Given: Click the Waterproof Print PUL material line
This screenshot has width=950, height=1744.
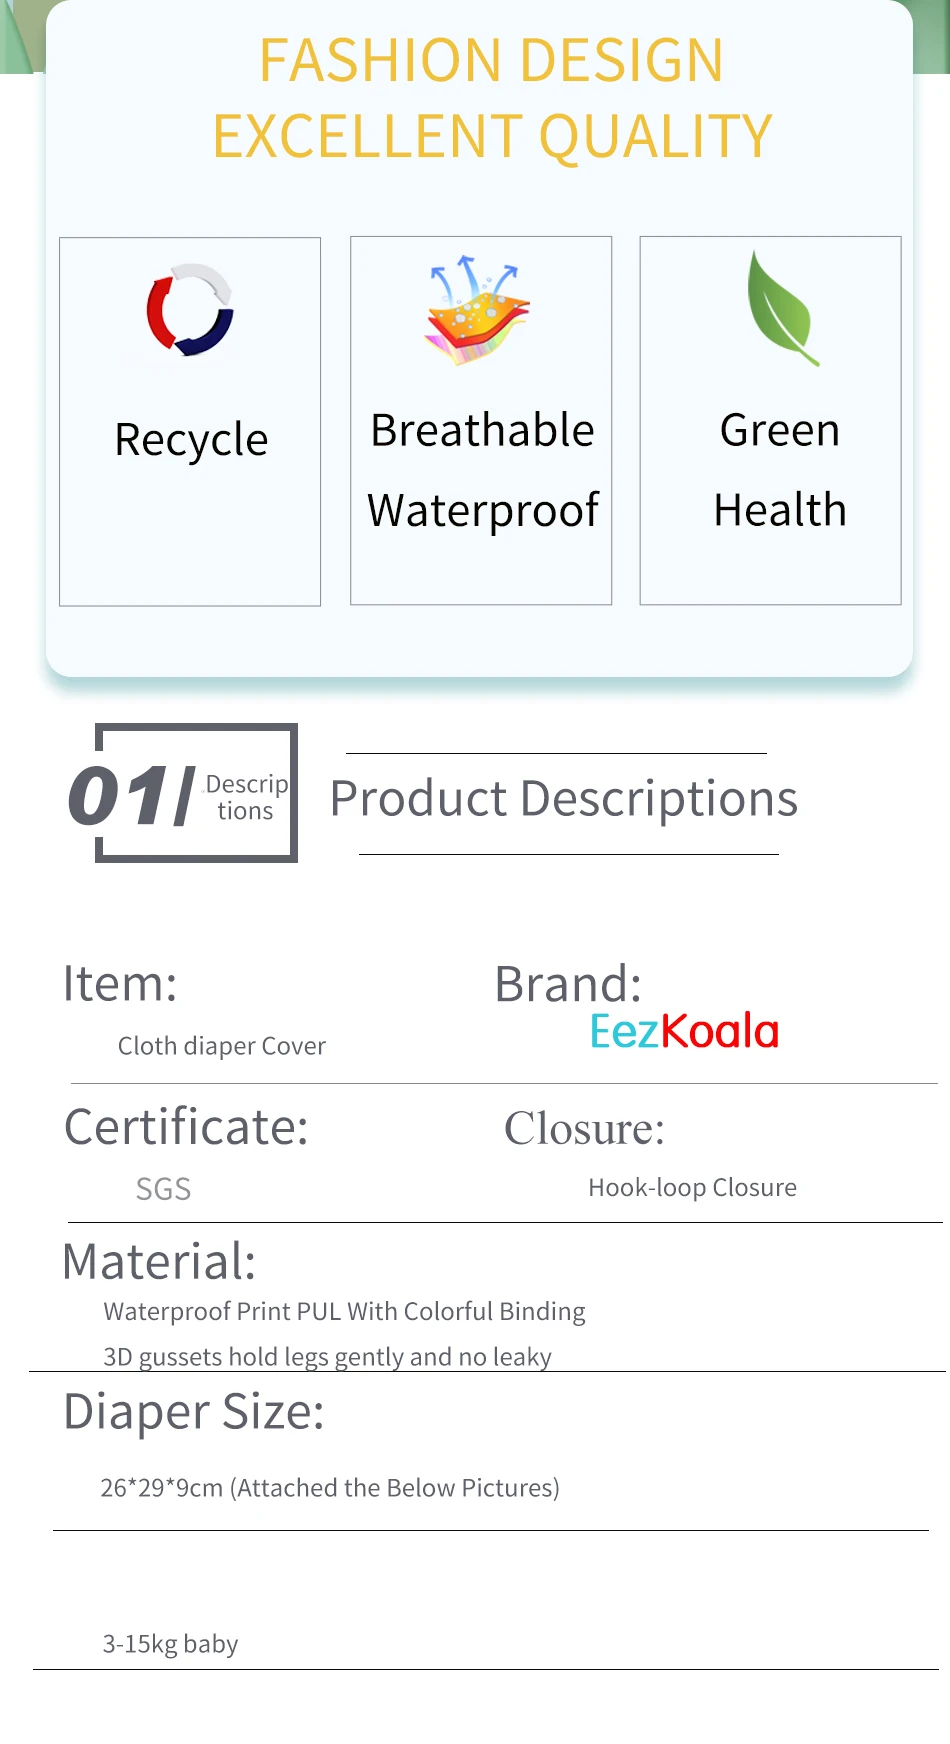Looking at the screenshot, I should pos(344,1312).
